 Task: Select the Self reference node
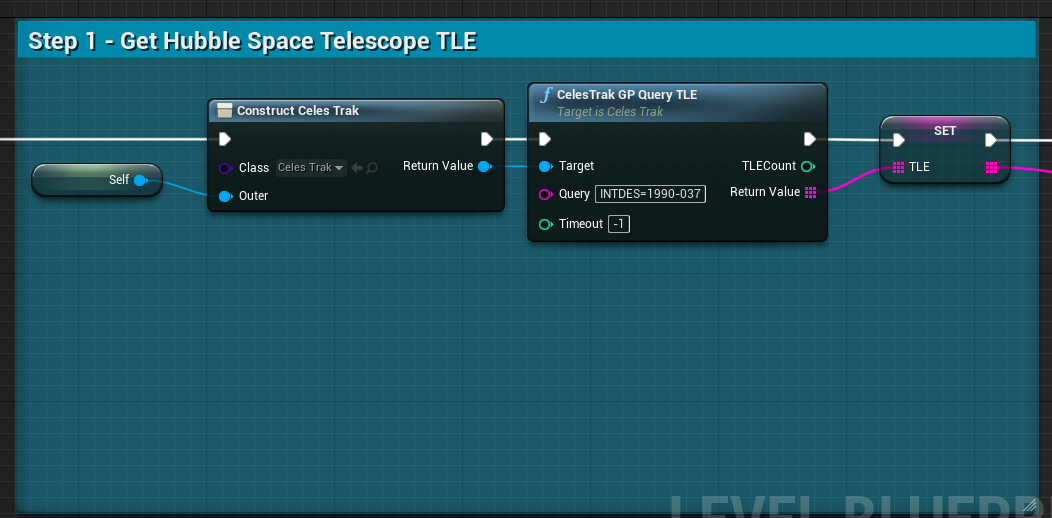click(97, 180)
